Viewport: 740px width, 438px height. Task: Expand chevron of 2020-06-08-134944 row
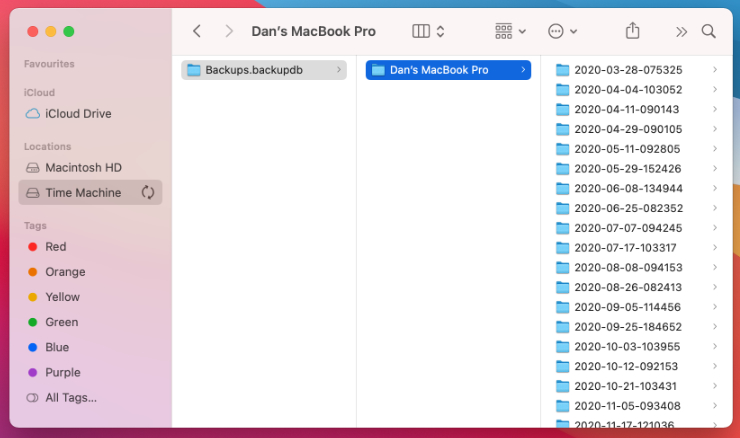click(715, 188)
